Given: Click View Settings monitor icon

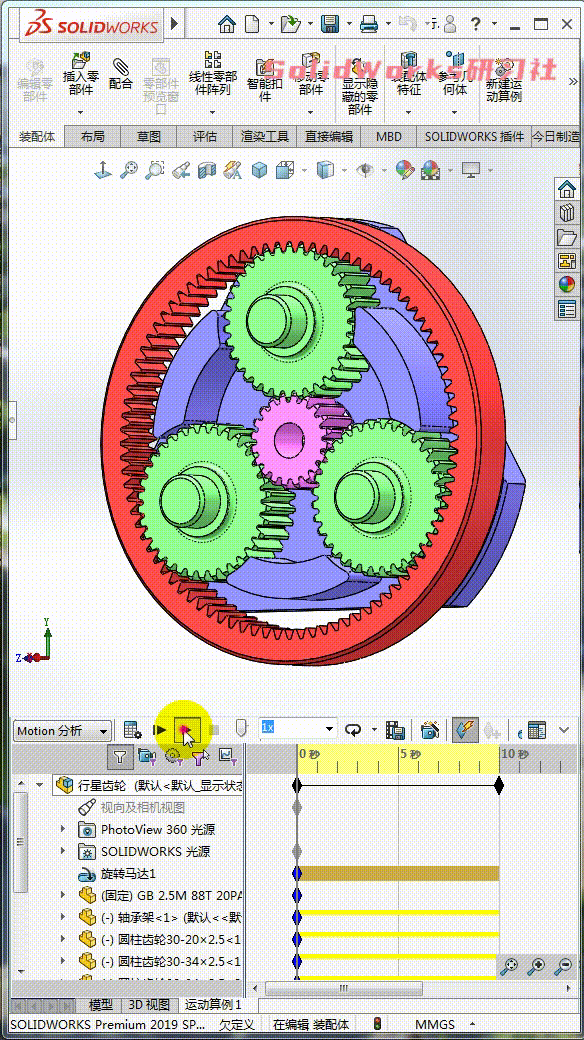Looking at the screenshot, I should point(471,170).
